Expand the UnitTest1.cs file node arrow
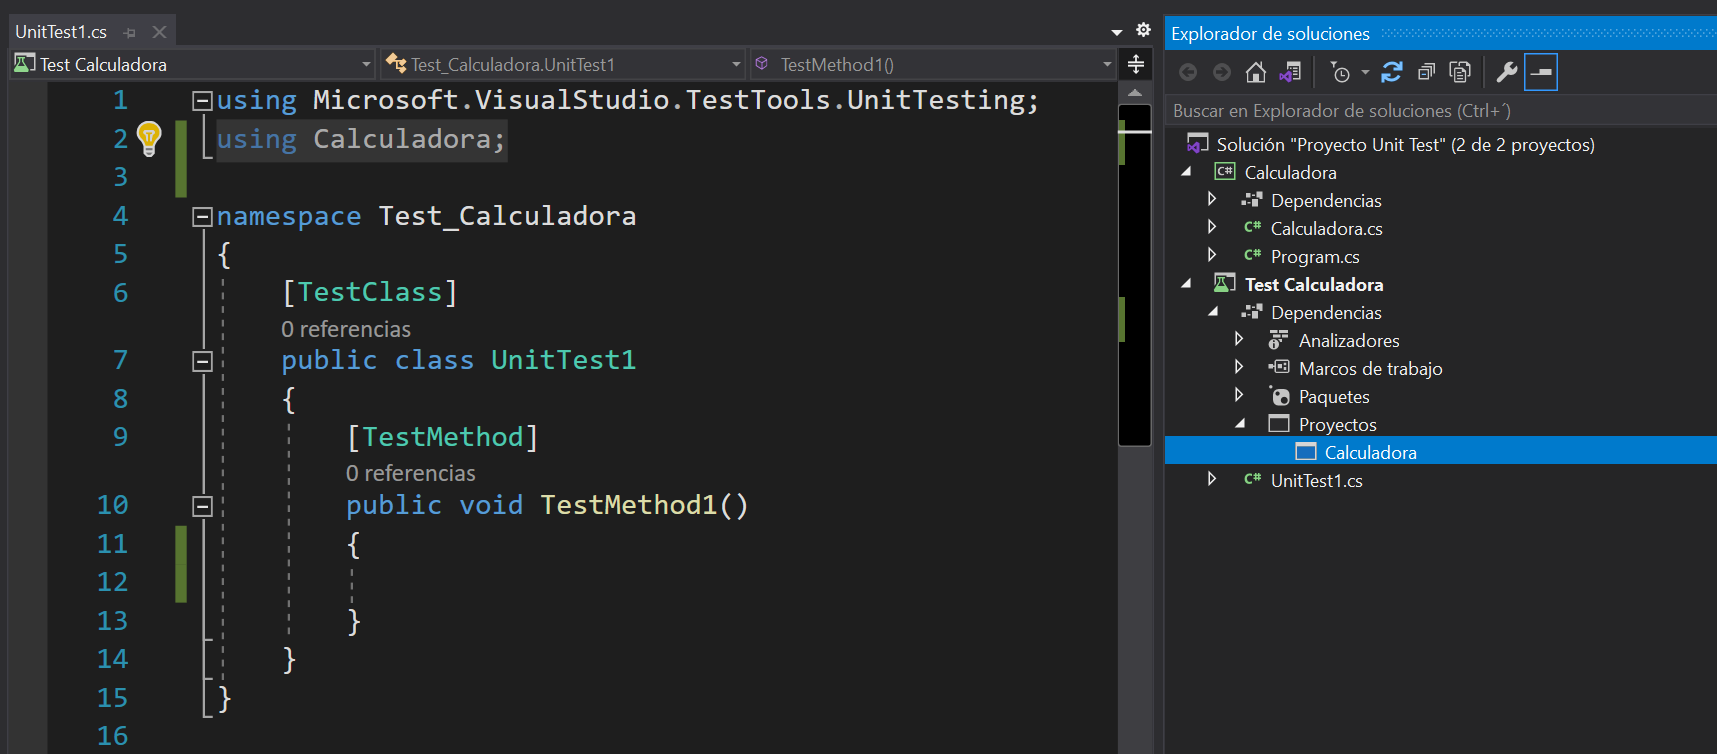This screenshot has width=1717, height=754. [1212, 479]
